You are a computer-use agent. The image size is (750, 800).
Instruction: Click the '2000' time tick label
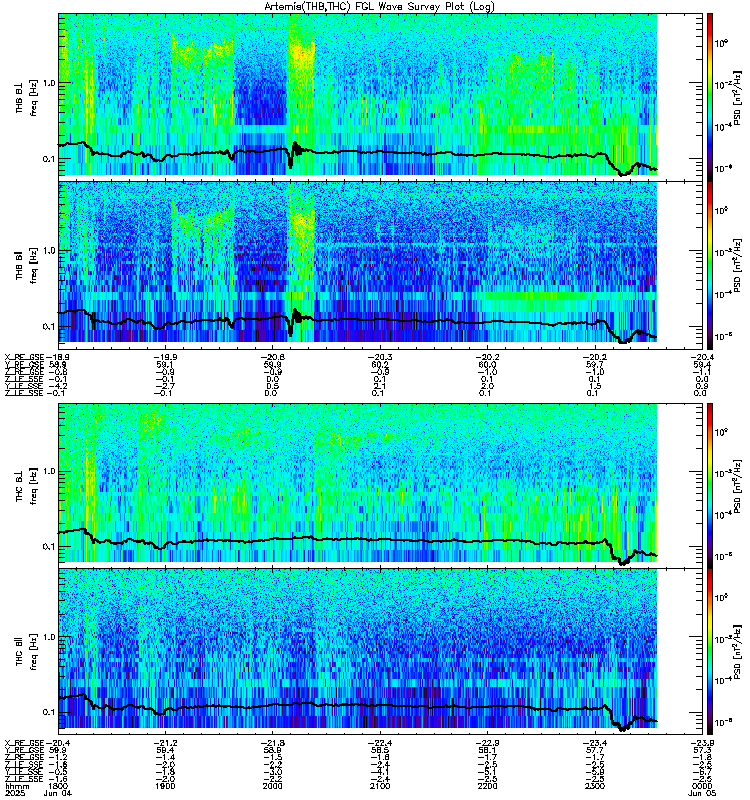[272, 786]
